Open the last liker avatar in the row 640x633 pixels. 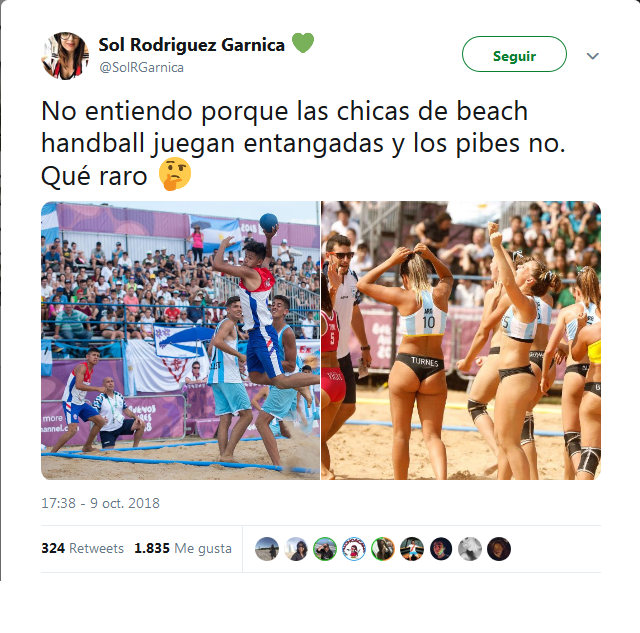(499, 549)
